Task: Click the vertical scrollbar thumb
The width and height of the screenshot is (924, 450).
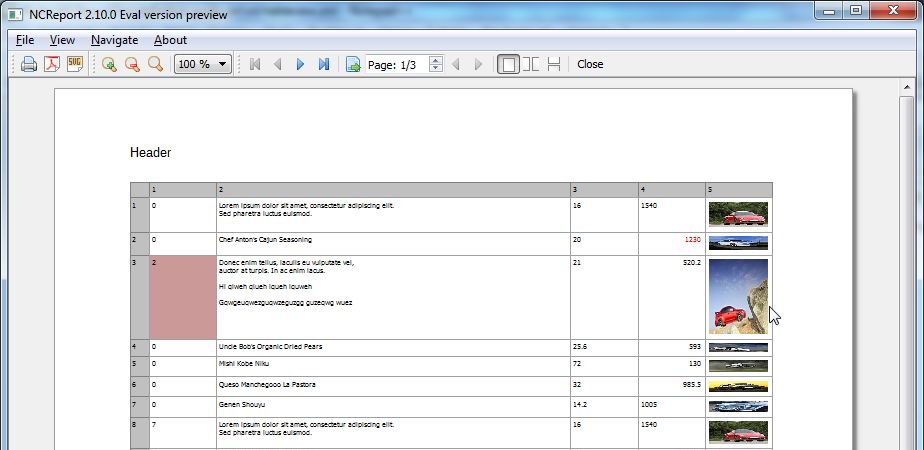Action: (x=906, y=271)
